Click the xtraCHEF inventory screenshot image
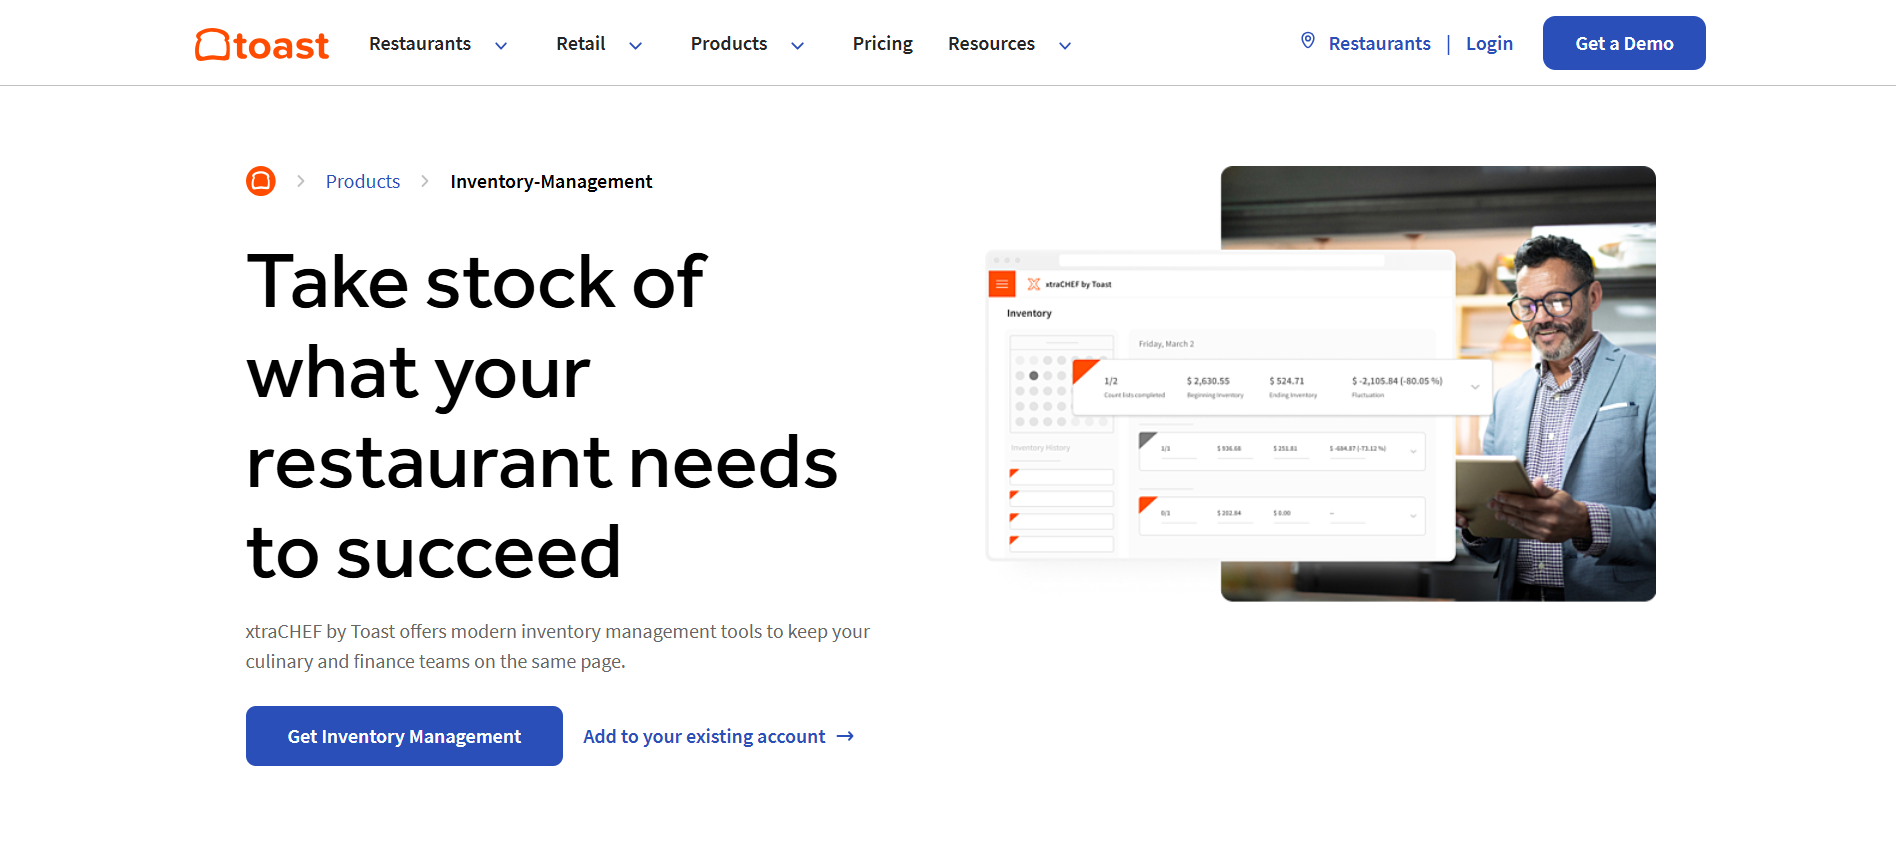The image size is (1896, 856). coord(1220,405)
